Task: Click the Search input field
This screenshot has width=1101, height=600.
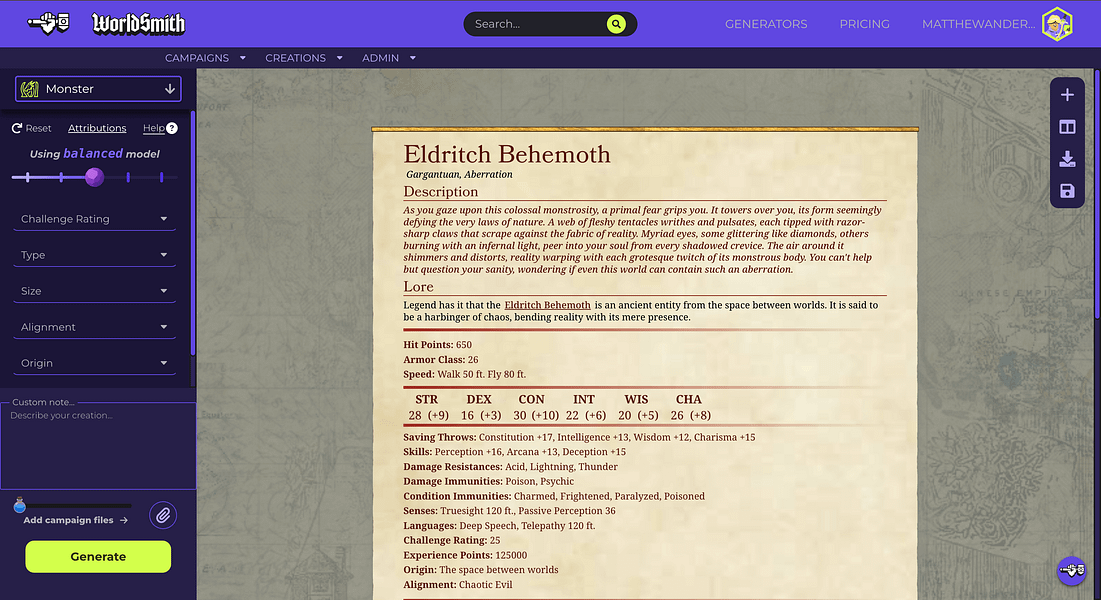Action: click(537, 24)
